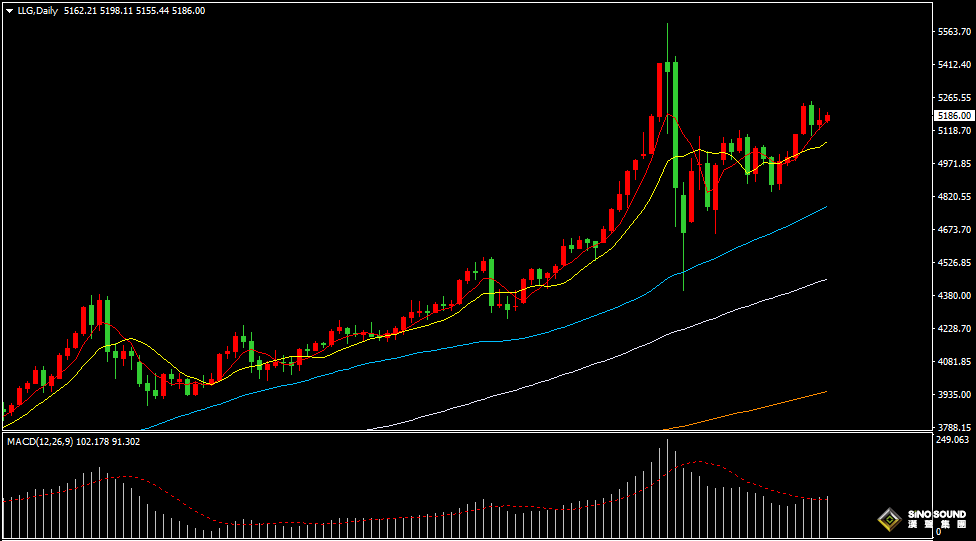976x541 pixels.
Task: Select the last red candle on chart
Action: coord(827,118)
